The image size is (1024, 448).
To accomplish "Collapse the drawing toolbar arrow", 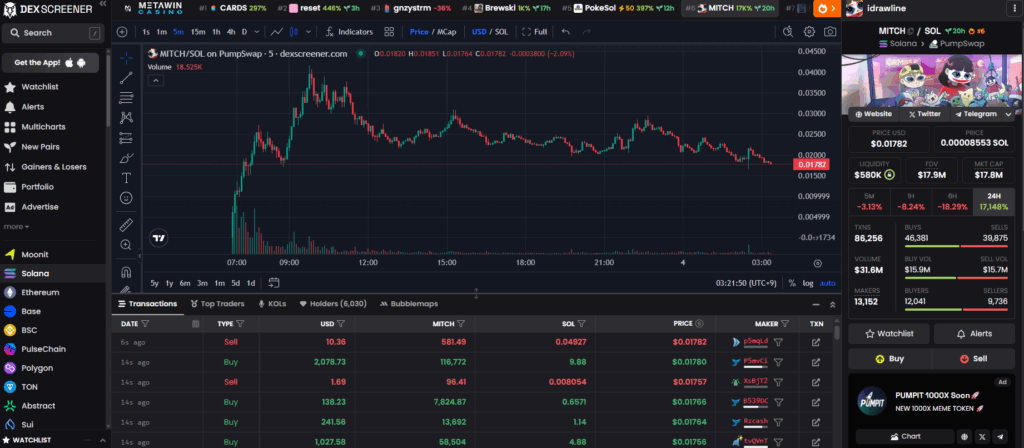I will tap(139, 256).
